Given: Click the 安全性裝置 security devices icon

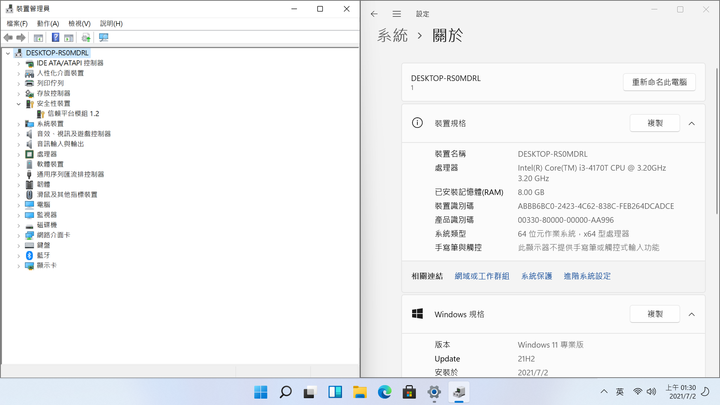Looking at the screenshot, I should (29, 104).
